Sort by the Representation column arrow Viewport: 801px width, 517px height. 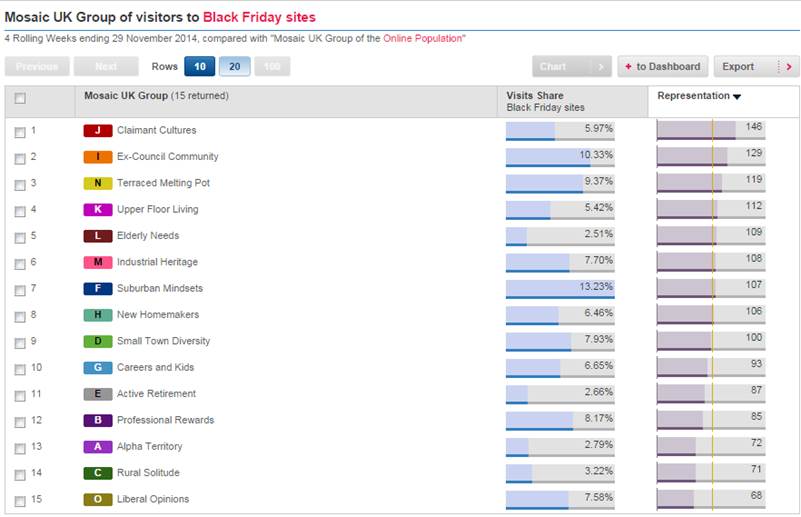[737, 97]
